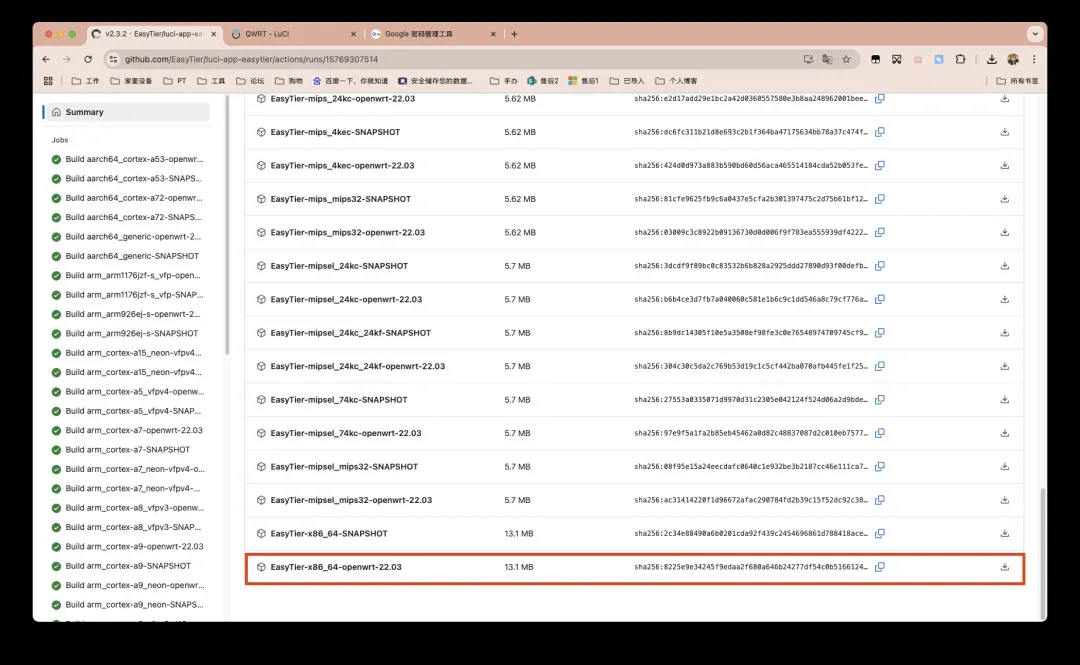This screenshot has width=1080, height=665.
Task: Open the Summary sidebar item
Action: click(x=126, y=112)
